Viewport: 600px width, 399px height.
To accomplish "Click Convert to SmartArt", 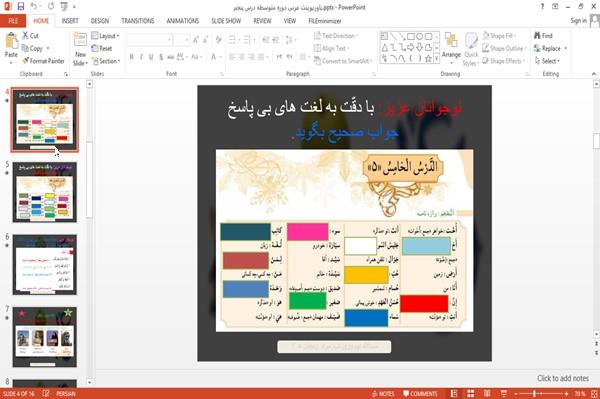I will pyautogui.click(x=343, y=61).
